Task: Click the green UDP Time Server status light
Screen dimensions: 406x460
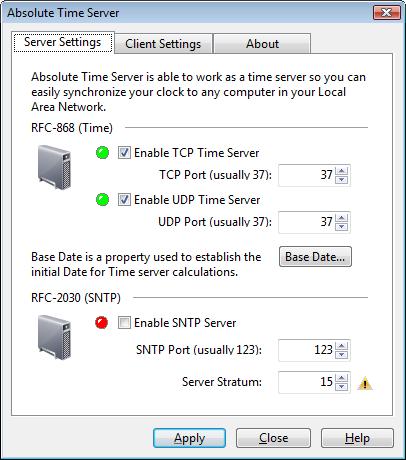Action: [102, 200]
